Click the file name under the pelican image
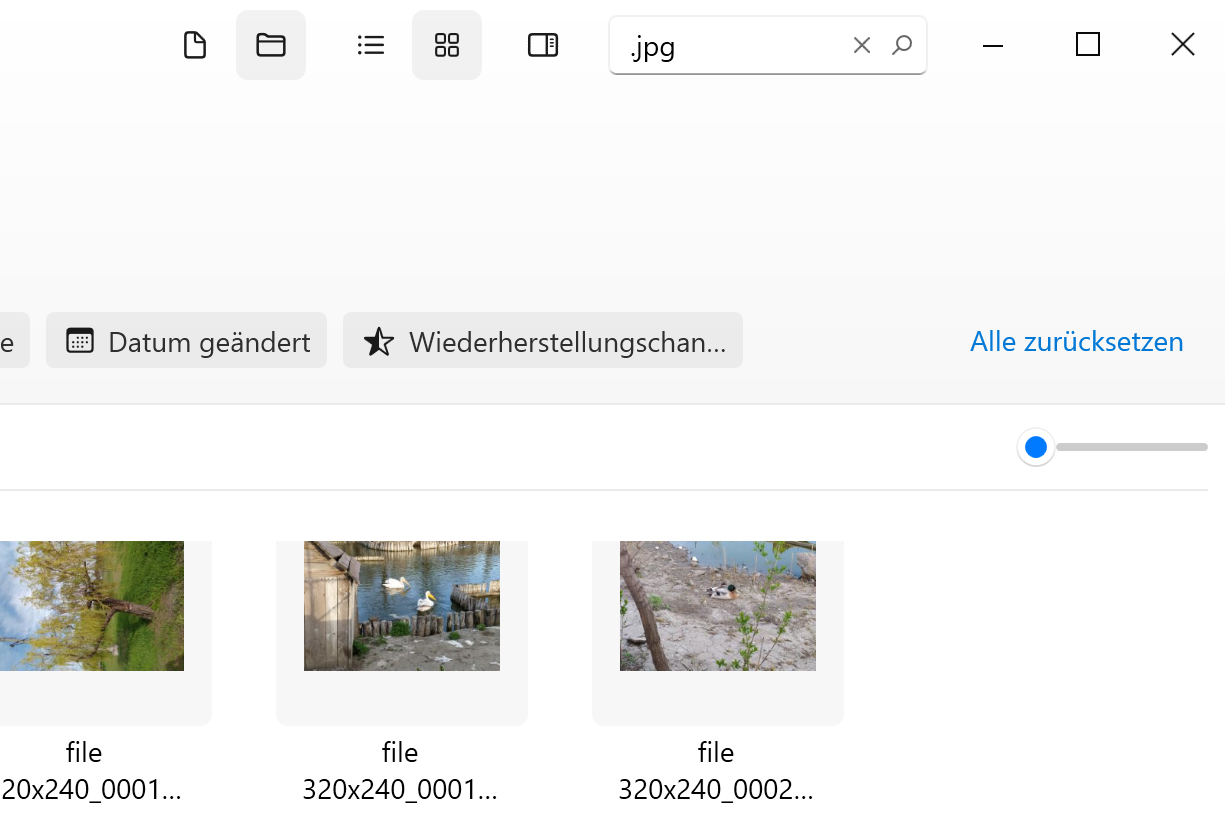 400,771
